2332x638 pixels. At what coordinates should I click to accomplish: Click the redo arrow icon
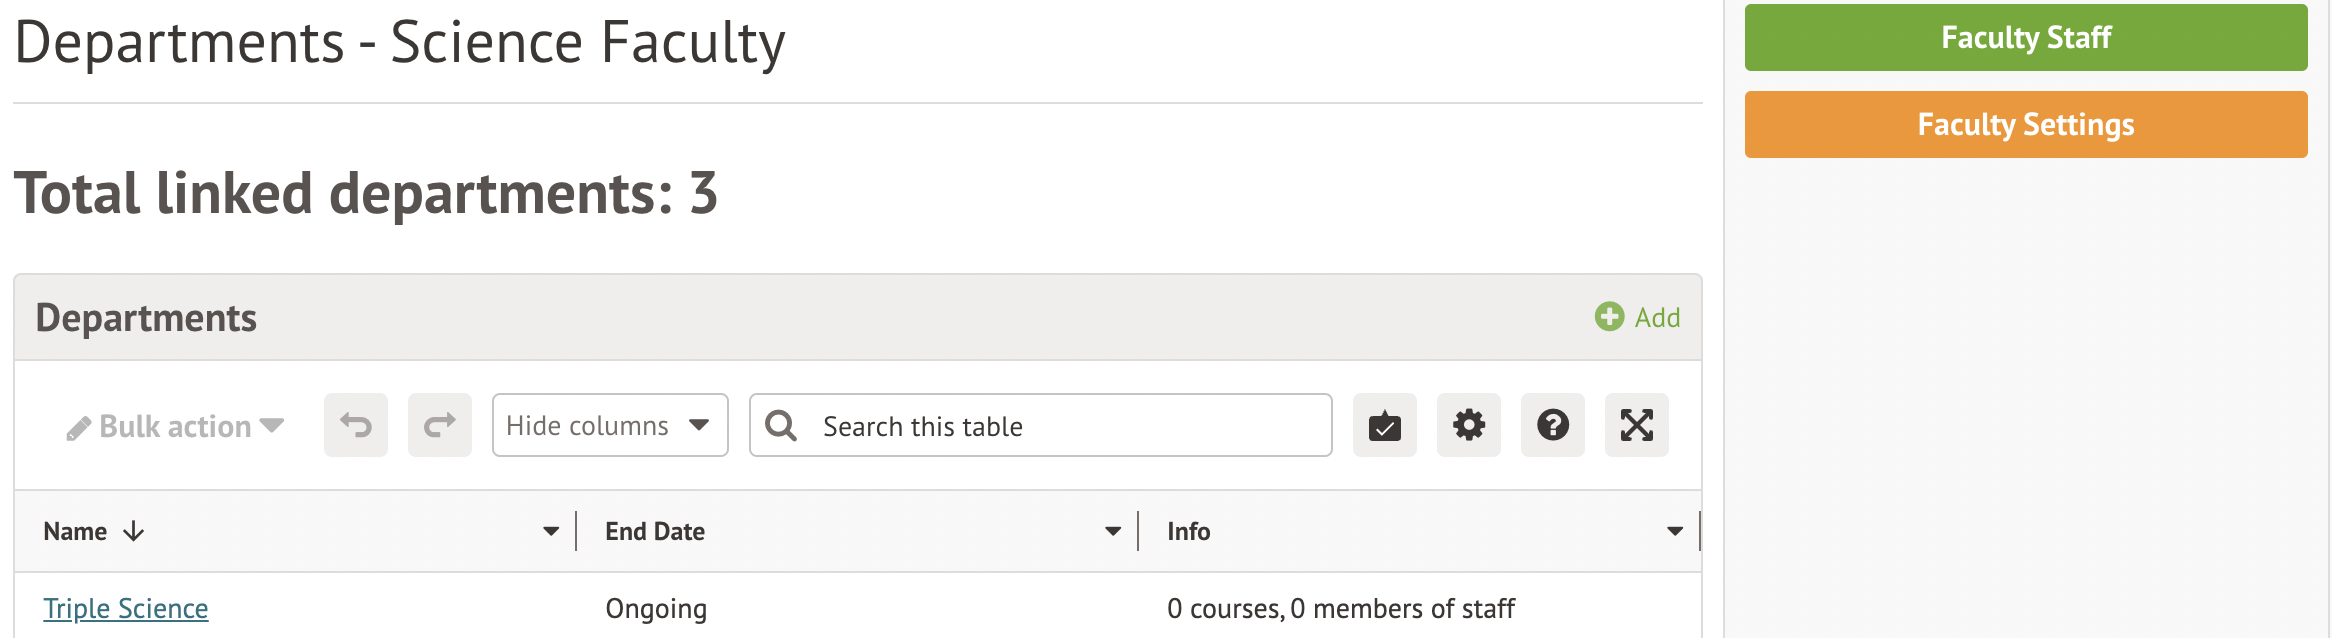439,426
